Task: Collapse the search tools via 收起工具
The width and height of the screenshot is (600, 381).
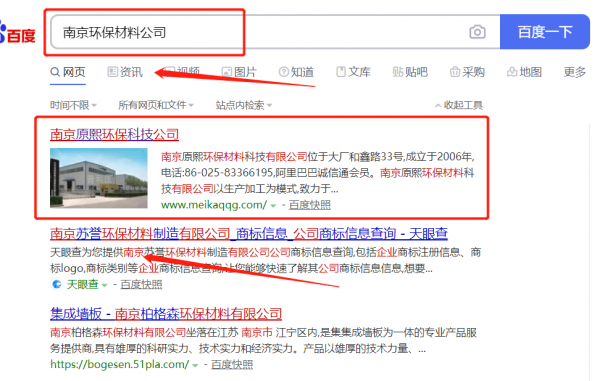Action: pyautogui.click(x=459, y=105)
